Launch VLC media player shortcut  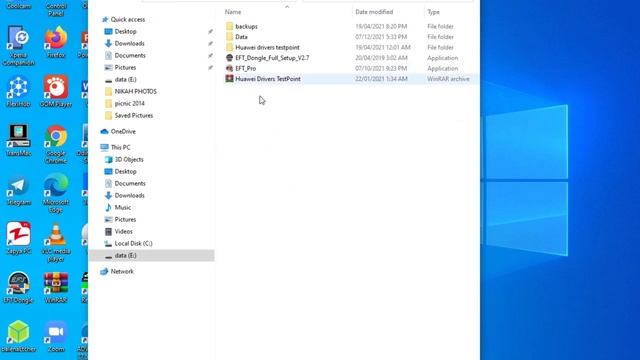56,242
